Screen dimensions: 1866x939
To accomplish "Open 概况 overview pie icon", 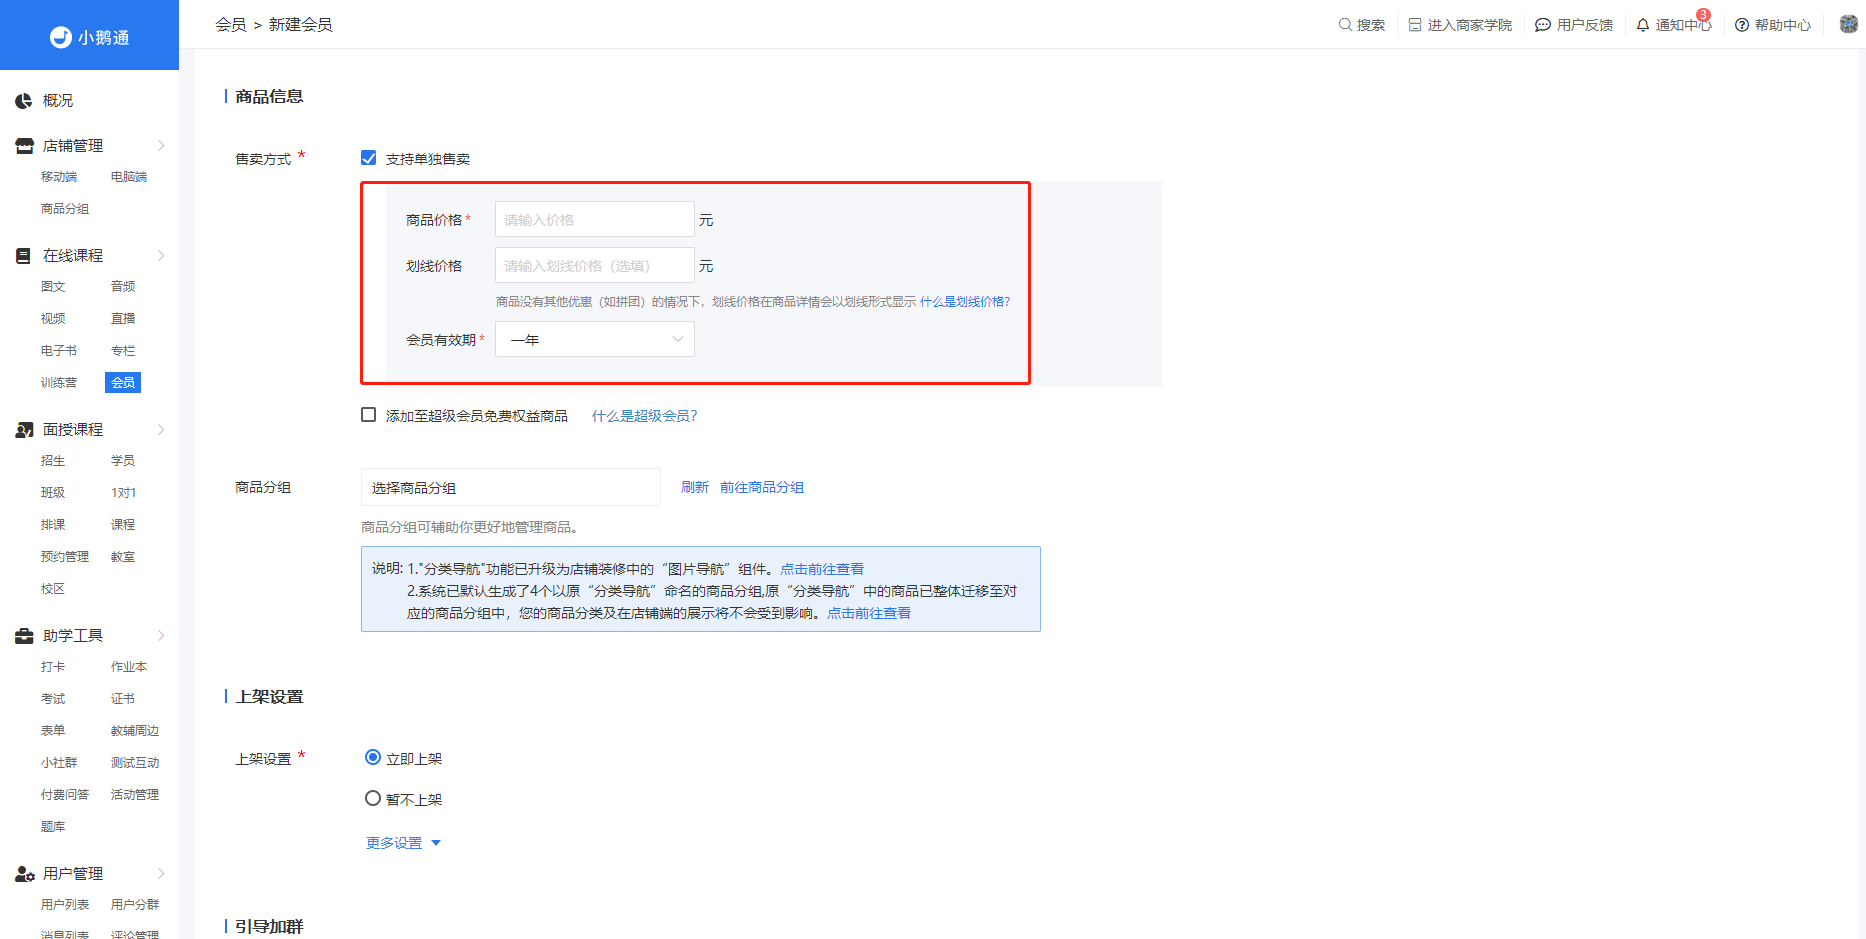I will (24, 101).
